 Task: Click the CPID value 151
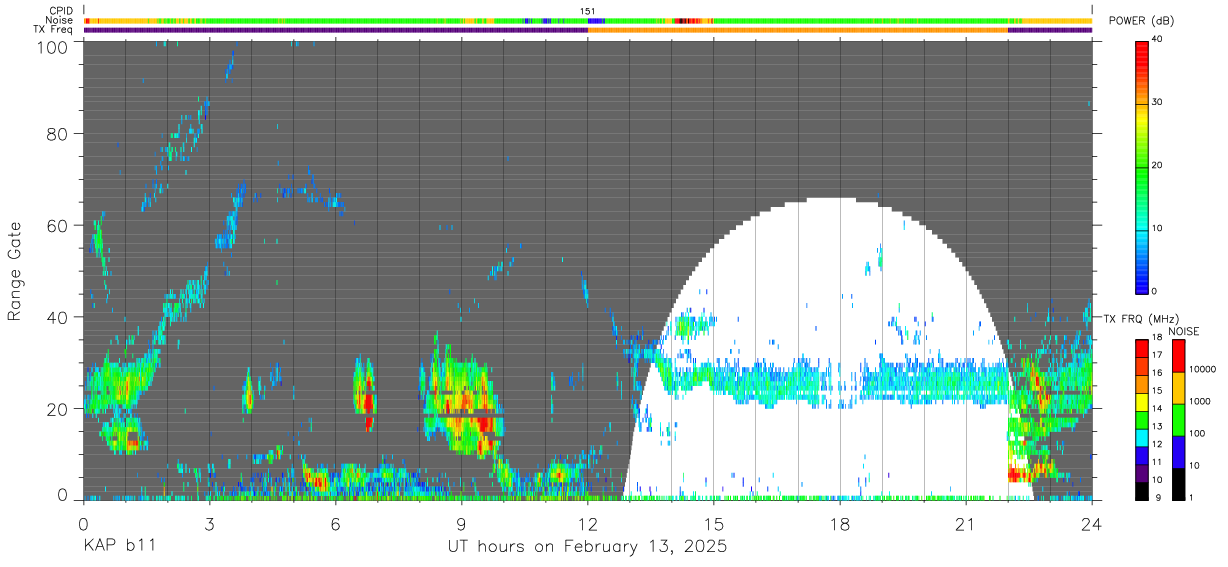tap(588, 11)
